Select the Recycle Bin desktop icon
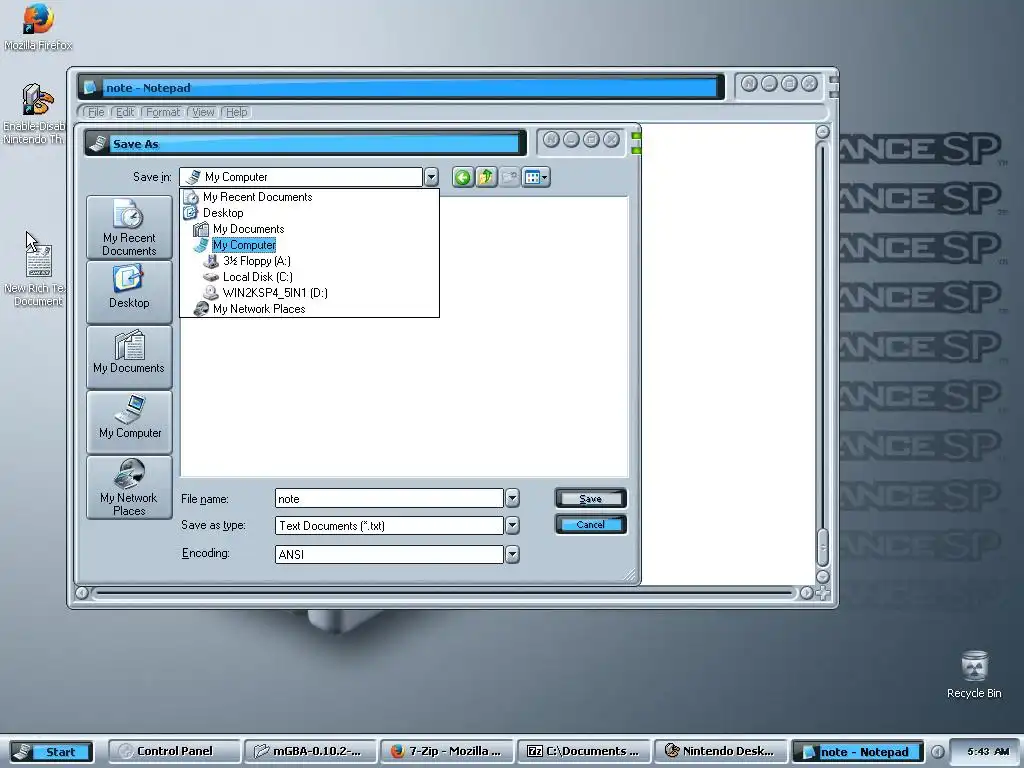Viewport: 1024px width, 768px height. pos(974,675)
